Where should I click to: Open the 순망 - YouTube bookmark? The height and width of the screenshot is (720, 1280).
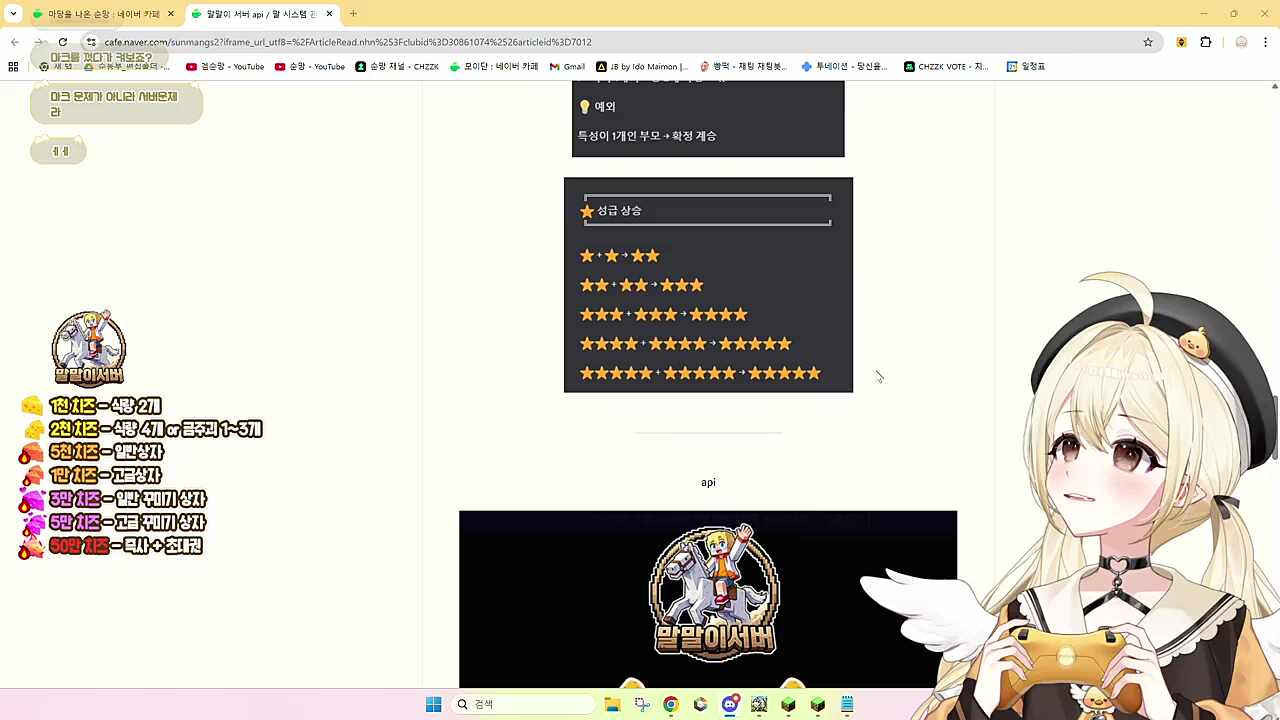pos(310,67)
